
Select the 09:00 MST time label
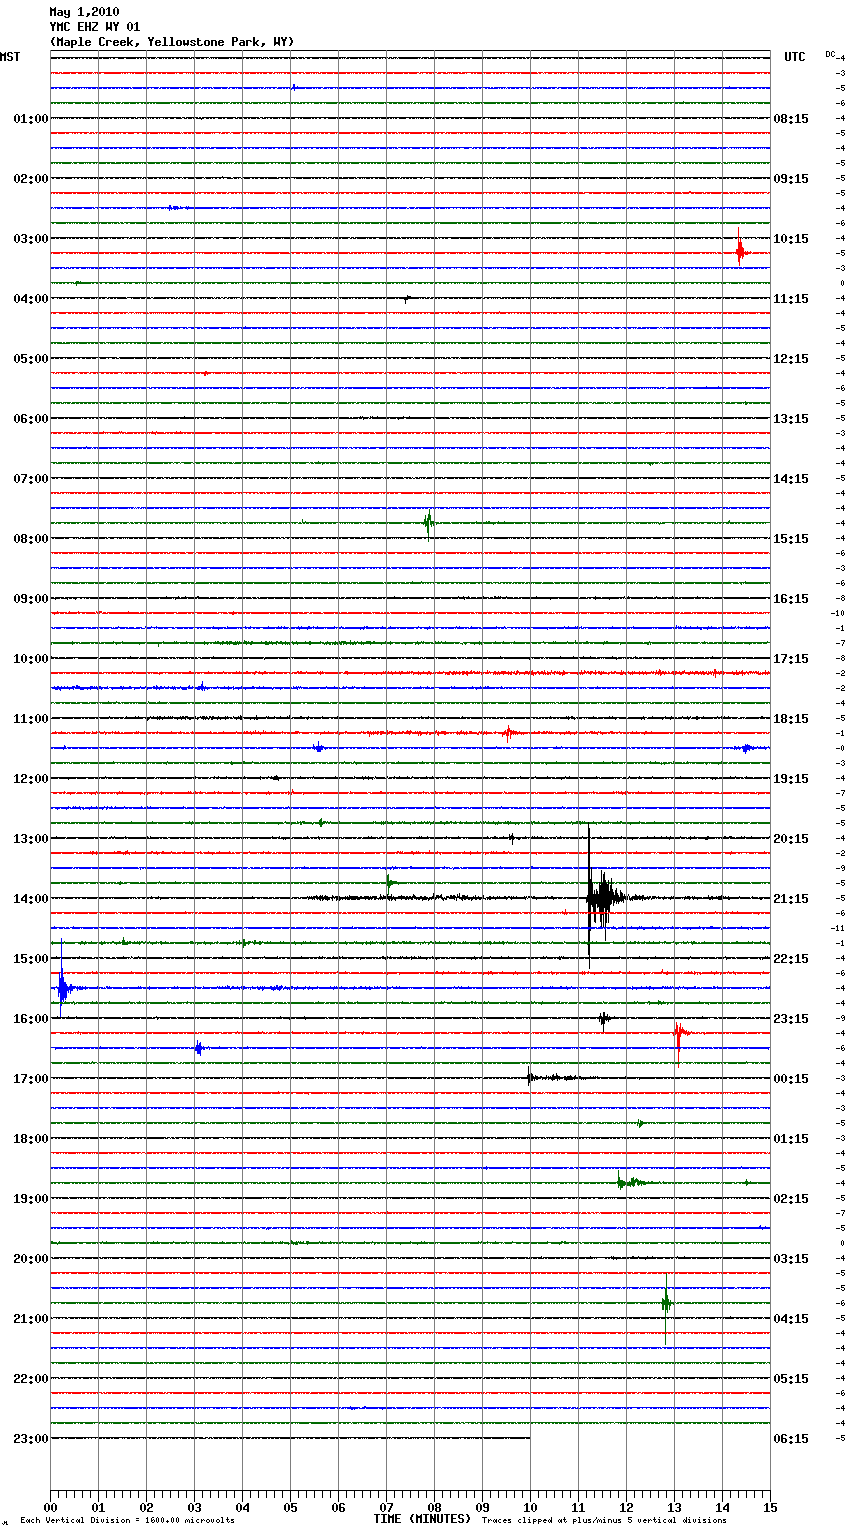coord(30,599)
